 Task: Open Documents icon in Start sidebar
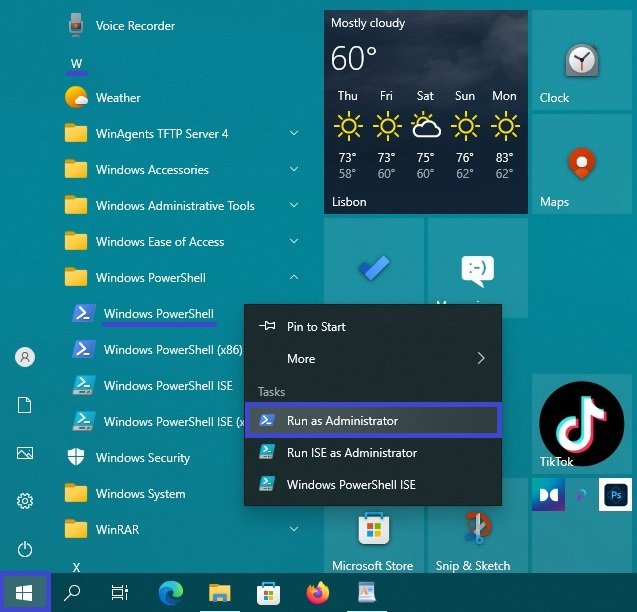[x=25, y=405]
